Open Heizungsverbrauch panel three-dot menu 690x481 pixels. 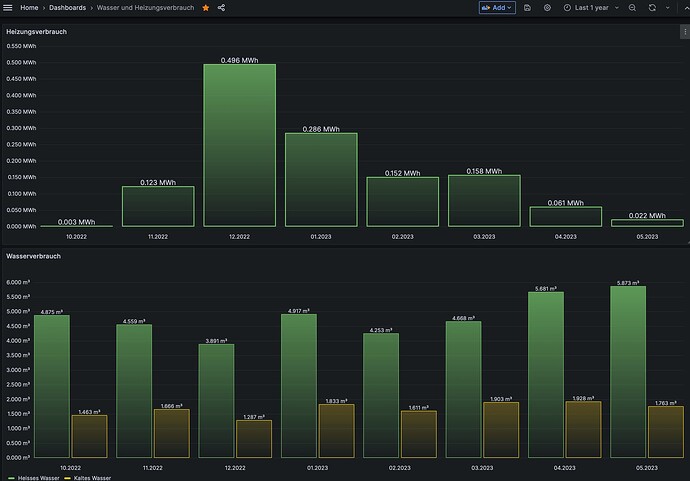pos(685,32)
